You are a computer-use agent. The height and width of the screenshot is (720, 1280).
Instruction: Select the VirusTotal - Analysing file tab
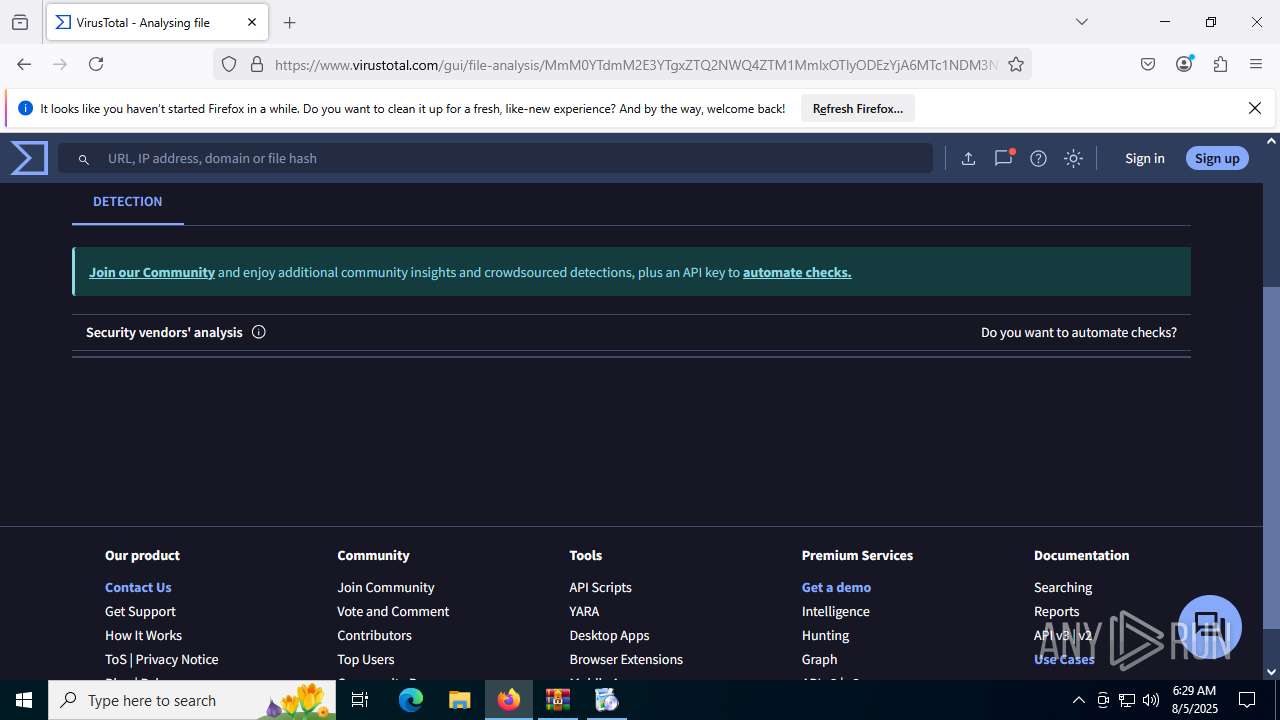pos(157,22)
